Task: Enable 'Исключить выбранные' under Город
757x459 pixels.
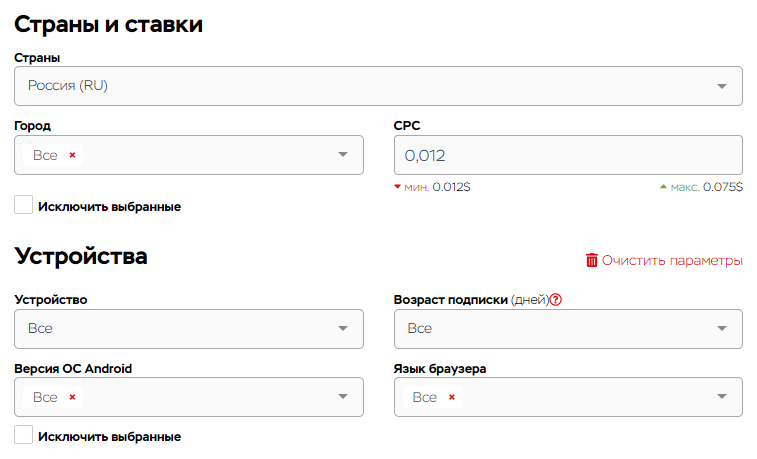Action: pos(23,205)
